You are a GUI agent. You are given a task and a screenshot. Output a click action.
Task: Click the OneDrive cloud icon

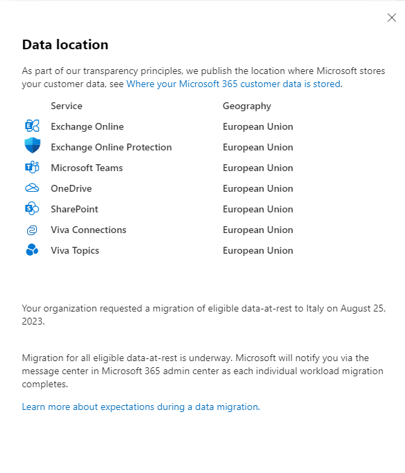click(x=32, y=188)
